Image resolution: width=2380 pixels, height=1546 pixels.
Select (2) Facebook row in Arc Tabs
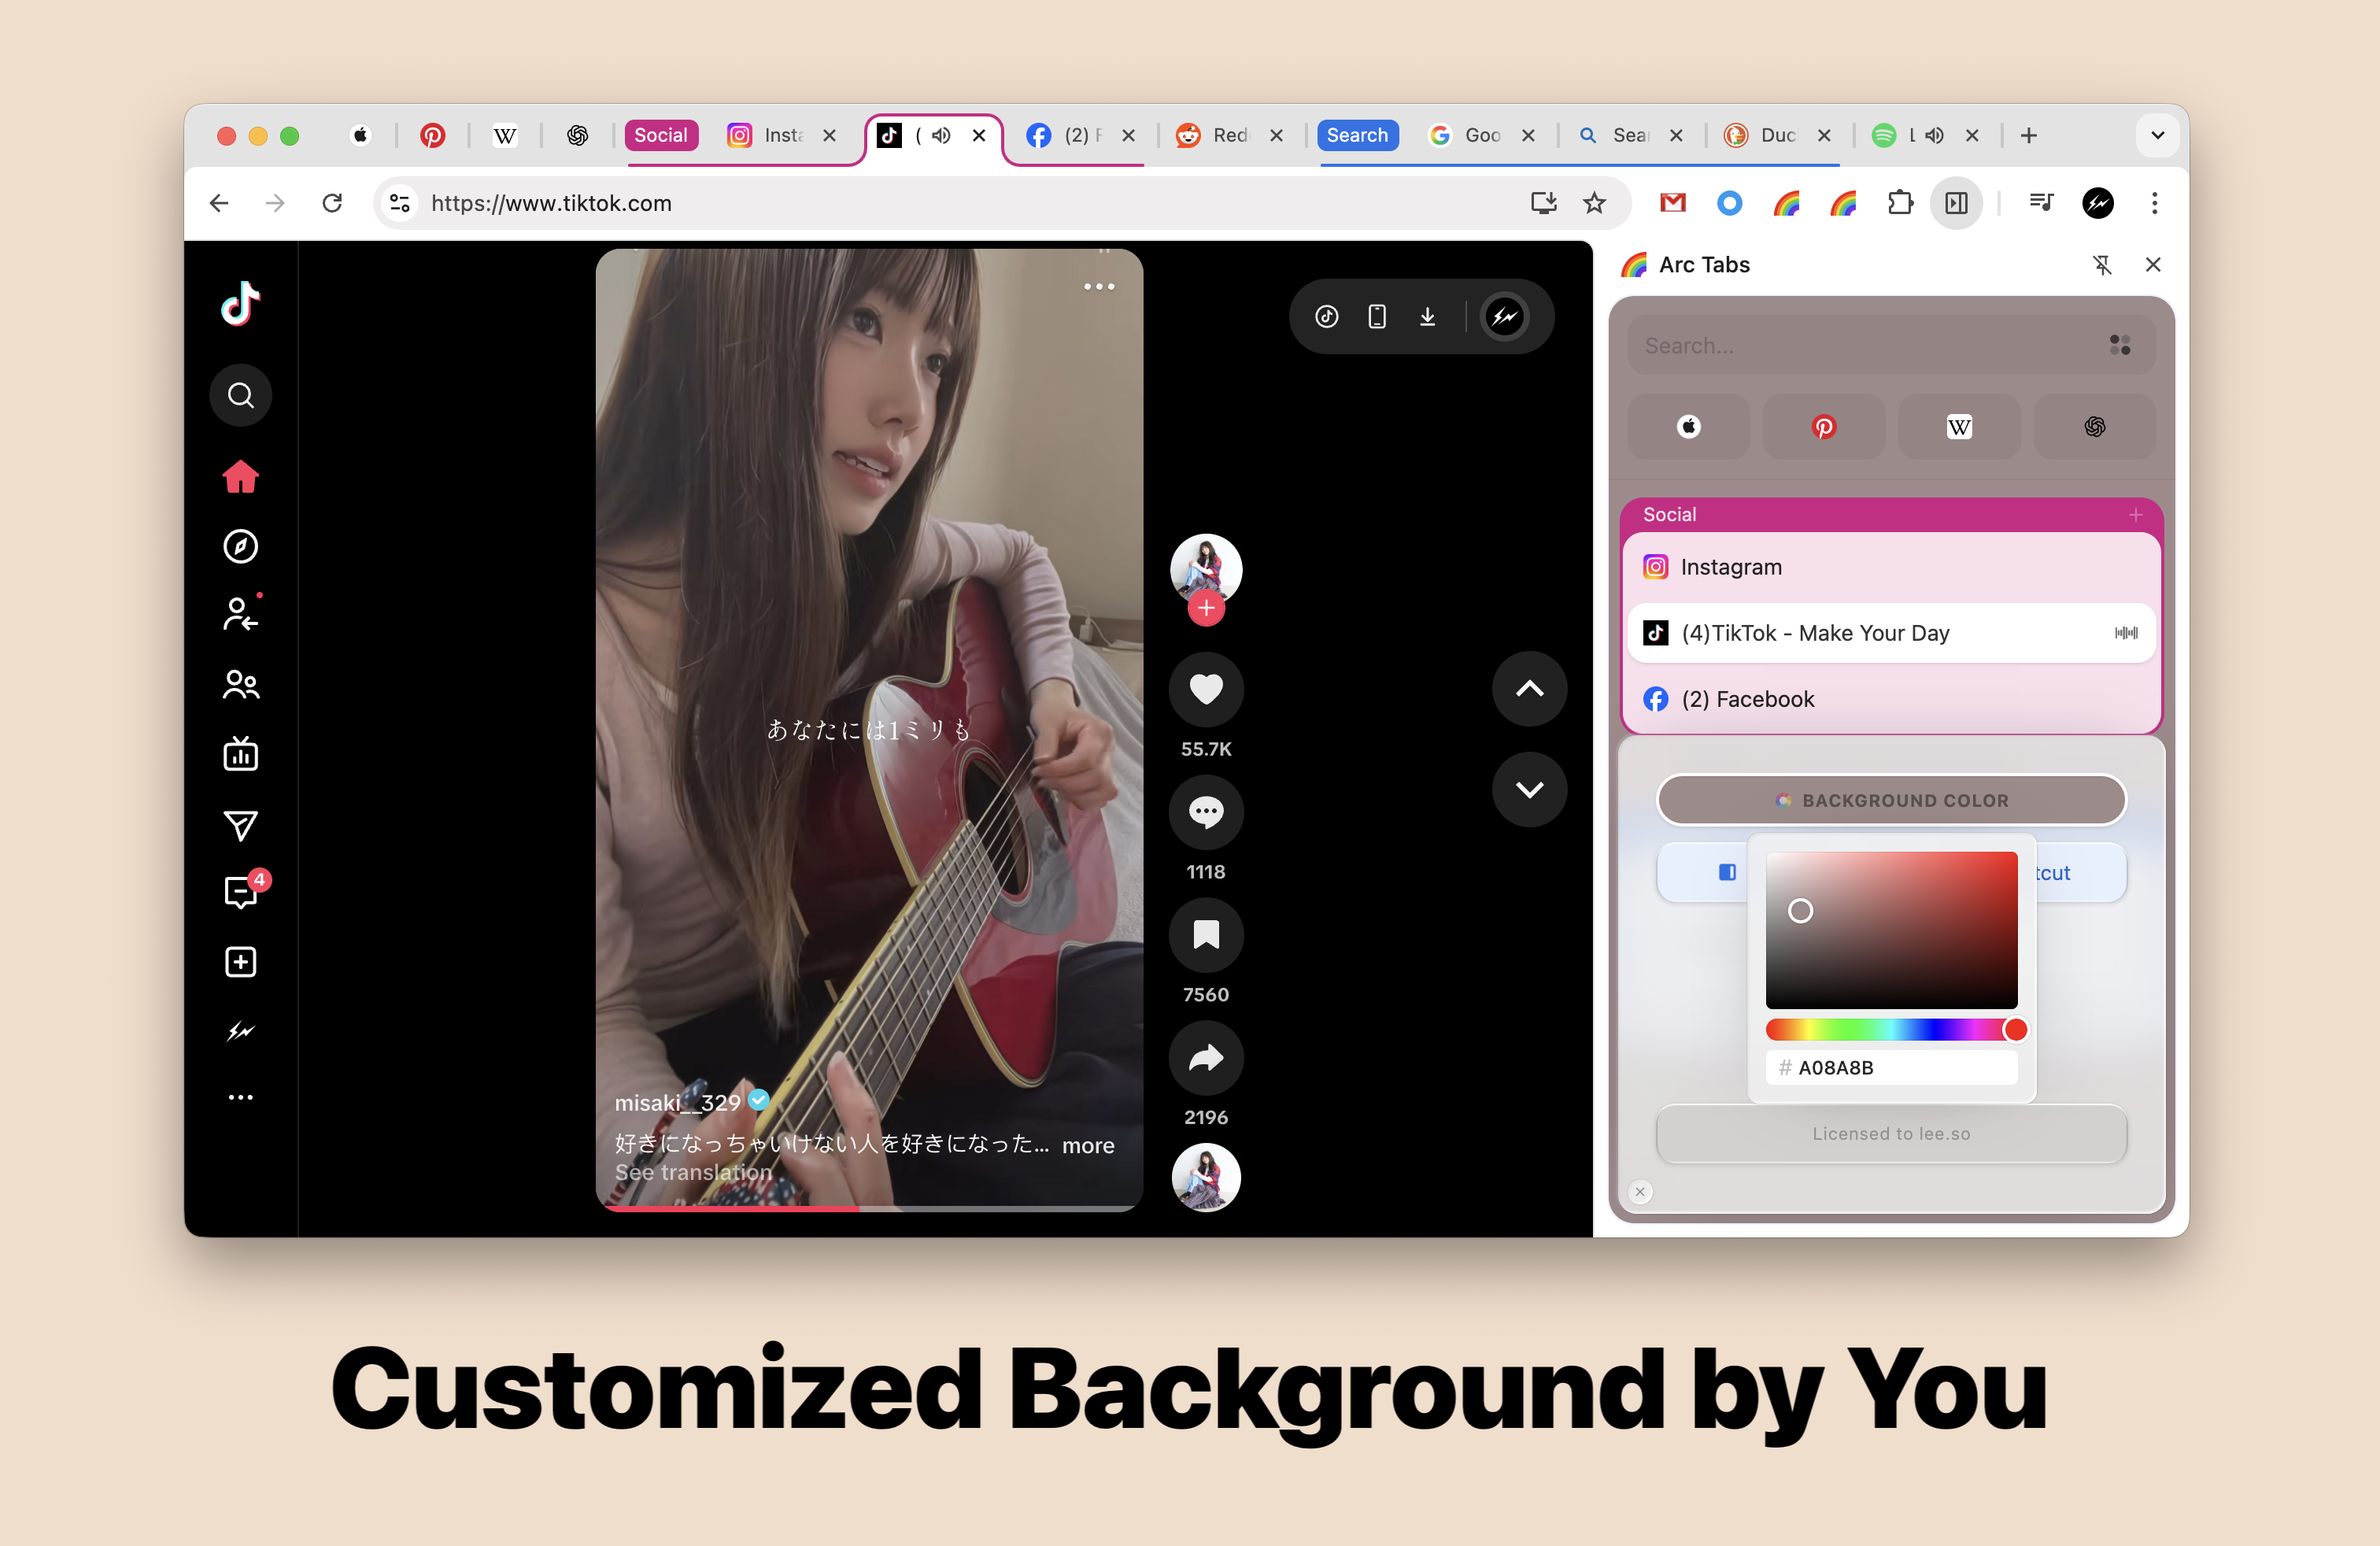click(1891, 699)
